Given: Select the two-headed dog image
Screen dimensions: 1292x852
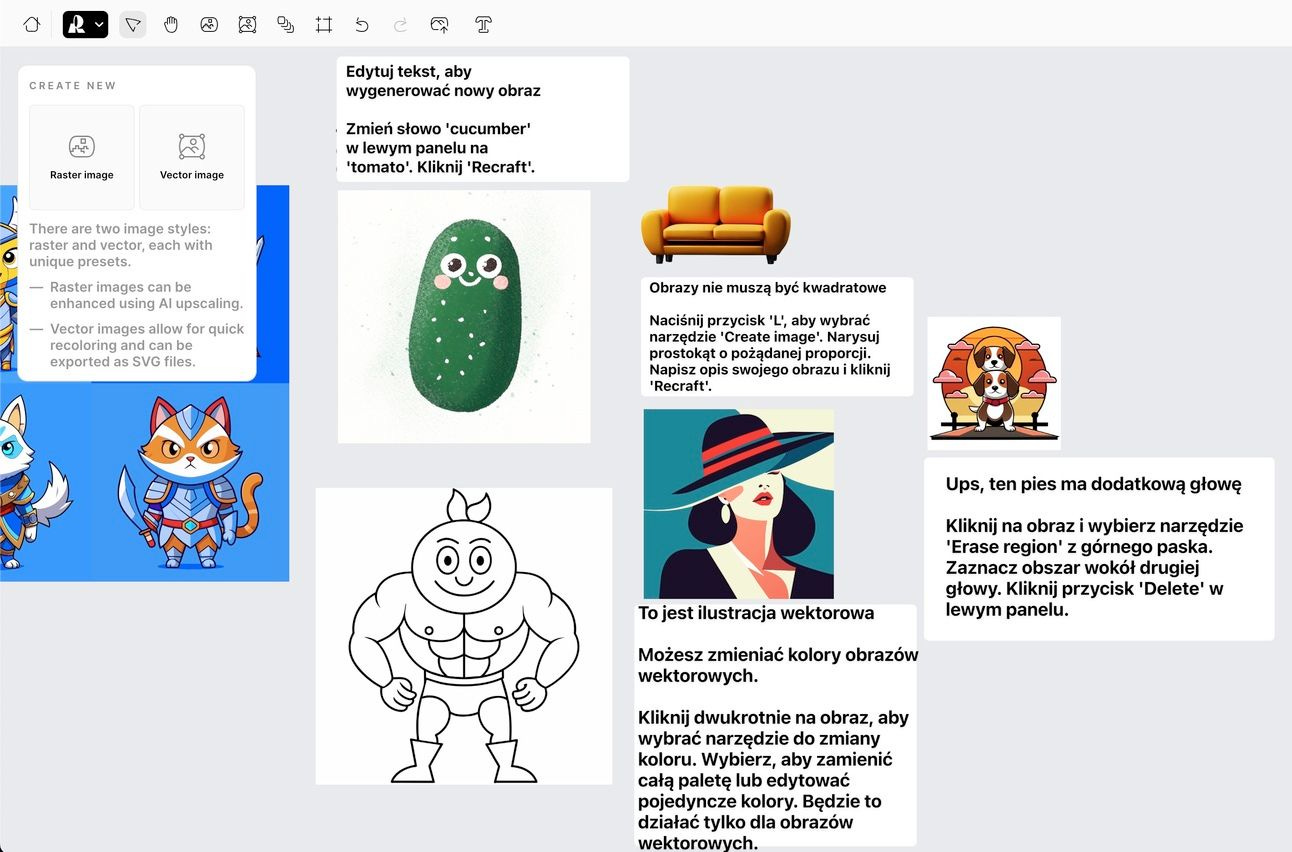Looking at the screenshot, I should [994, 383].
